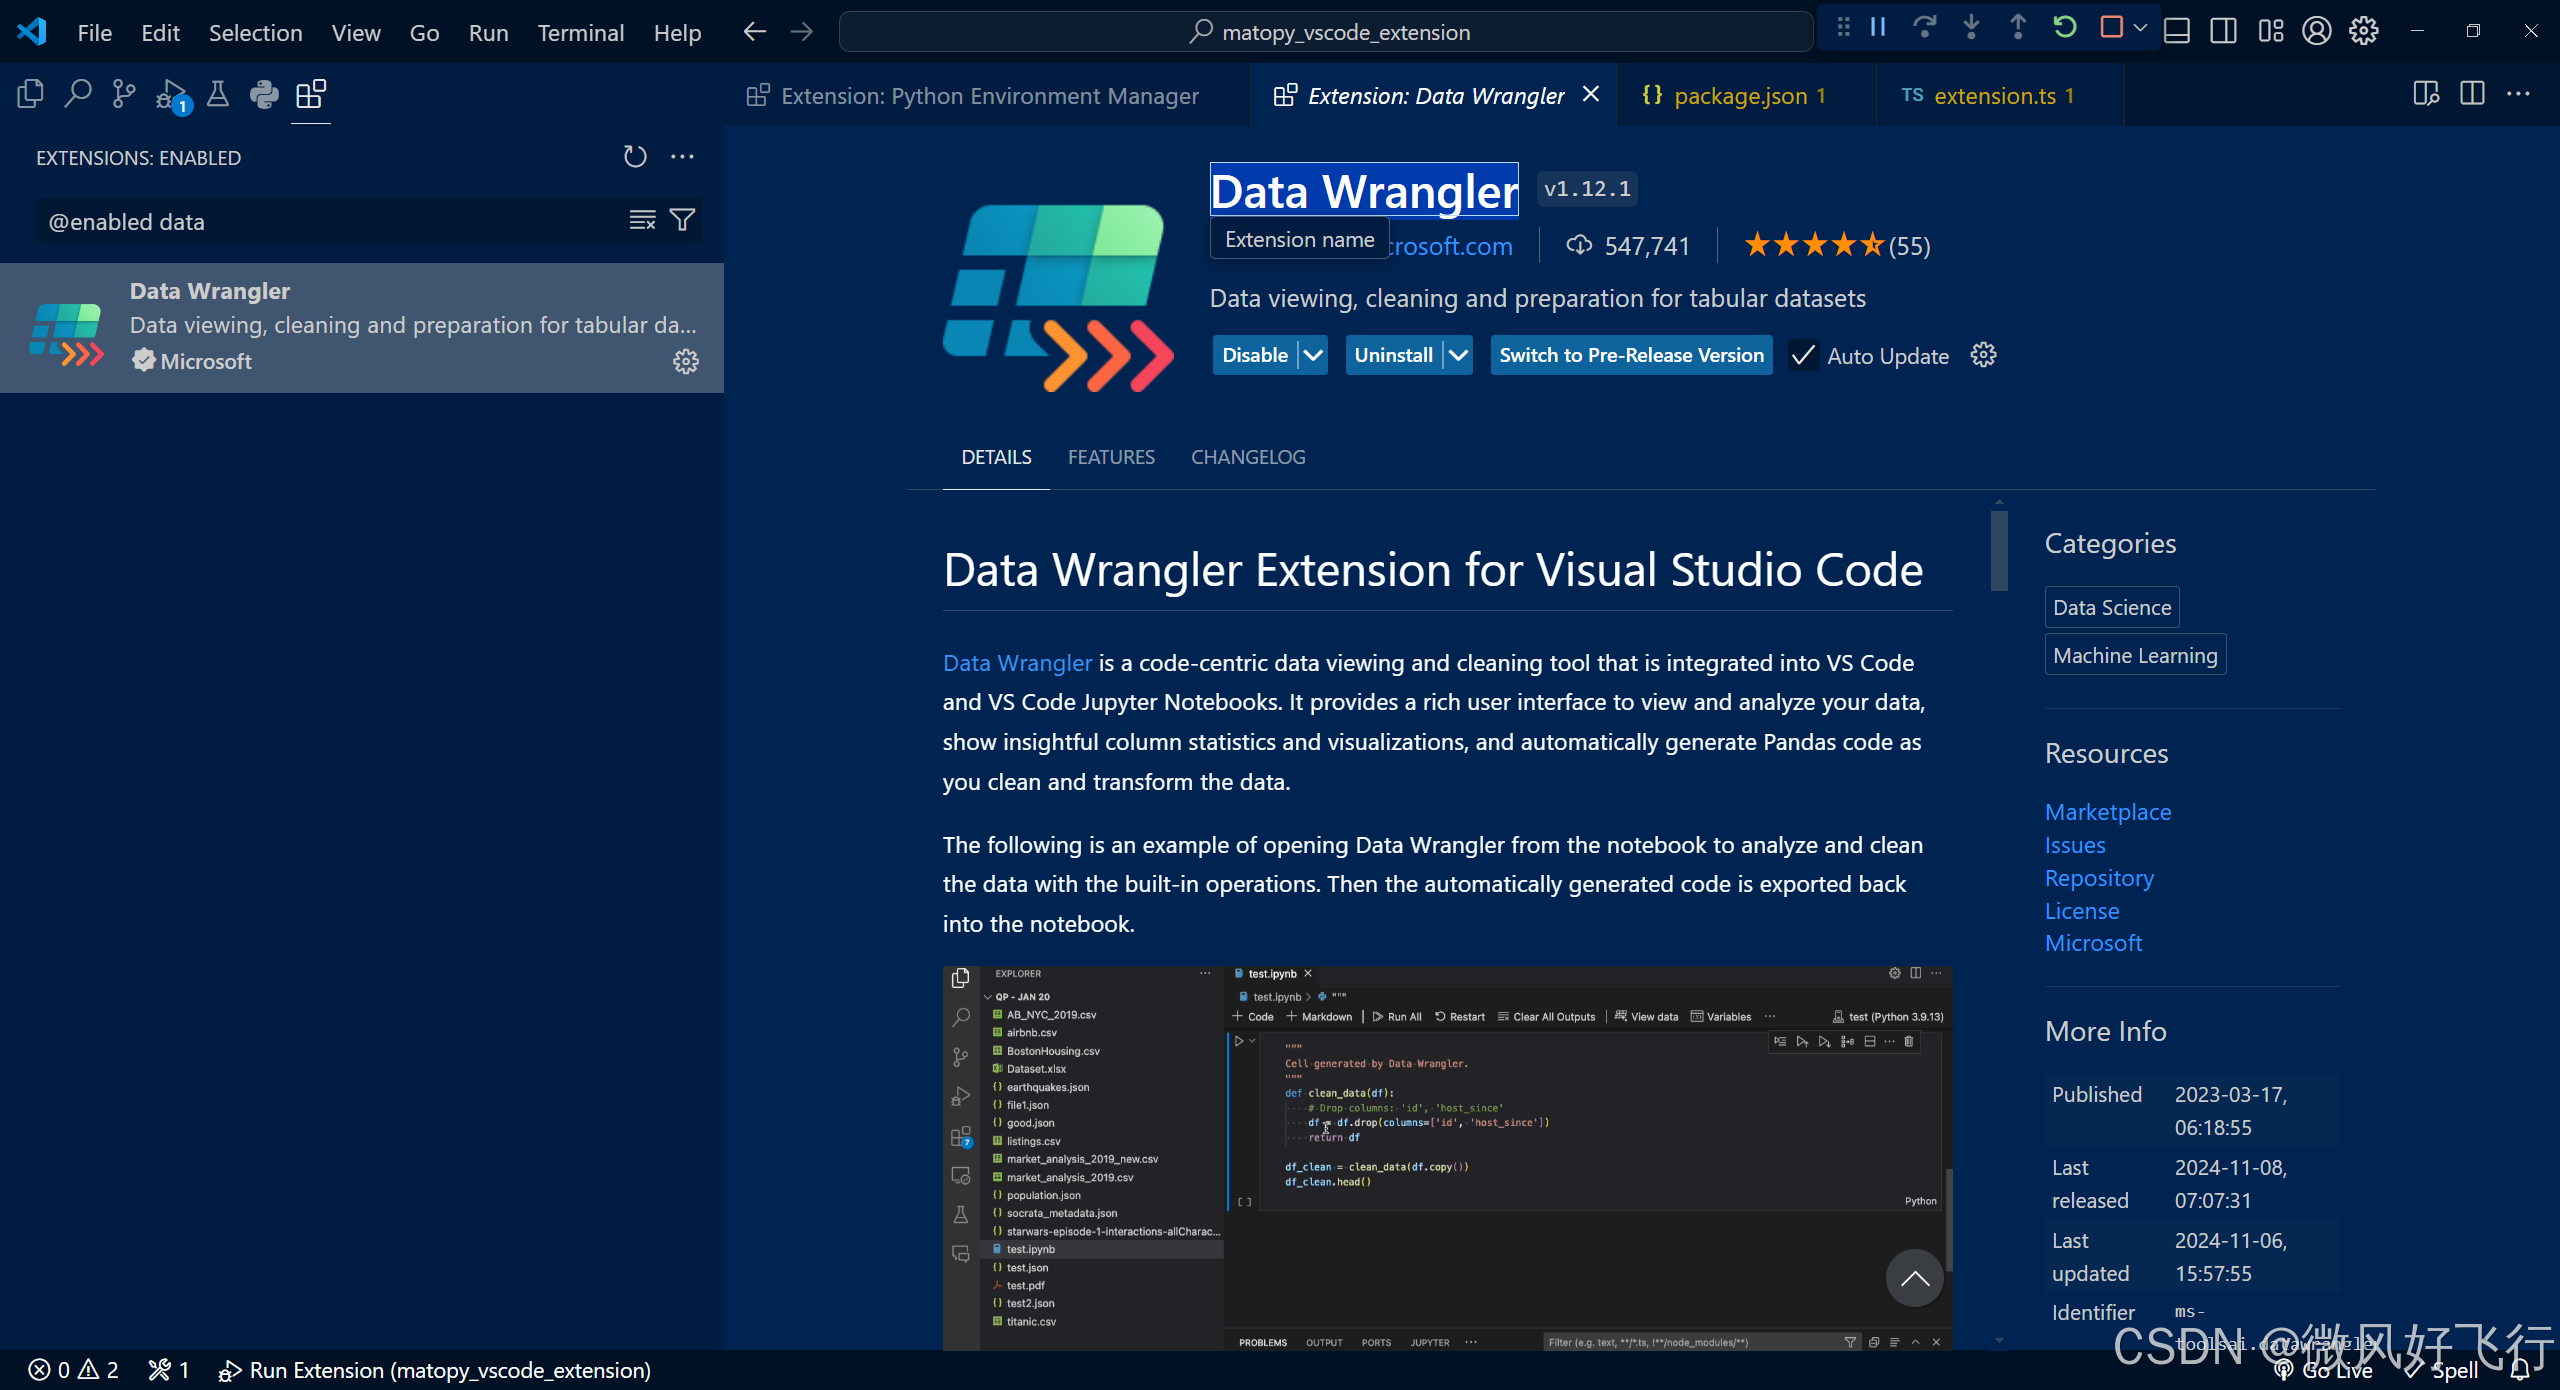Expand the Uninstall button dropdown arrow
This screenshot has width=2560, height=1390.
click(1459, 355)
